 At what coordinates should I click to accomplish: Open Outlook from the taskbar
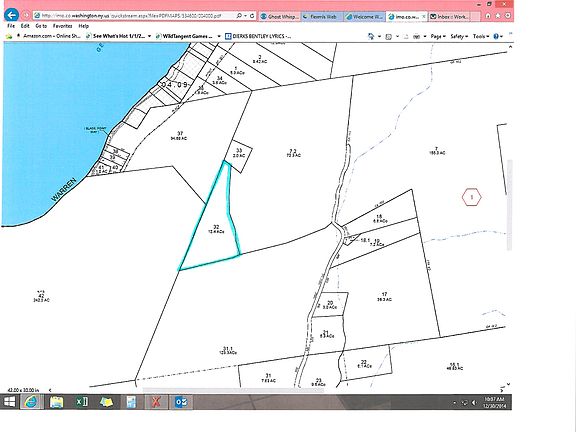pyautogui.click(x=181, y=402)
